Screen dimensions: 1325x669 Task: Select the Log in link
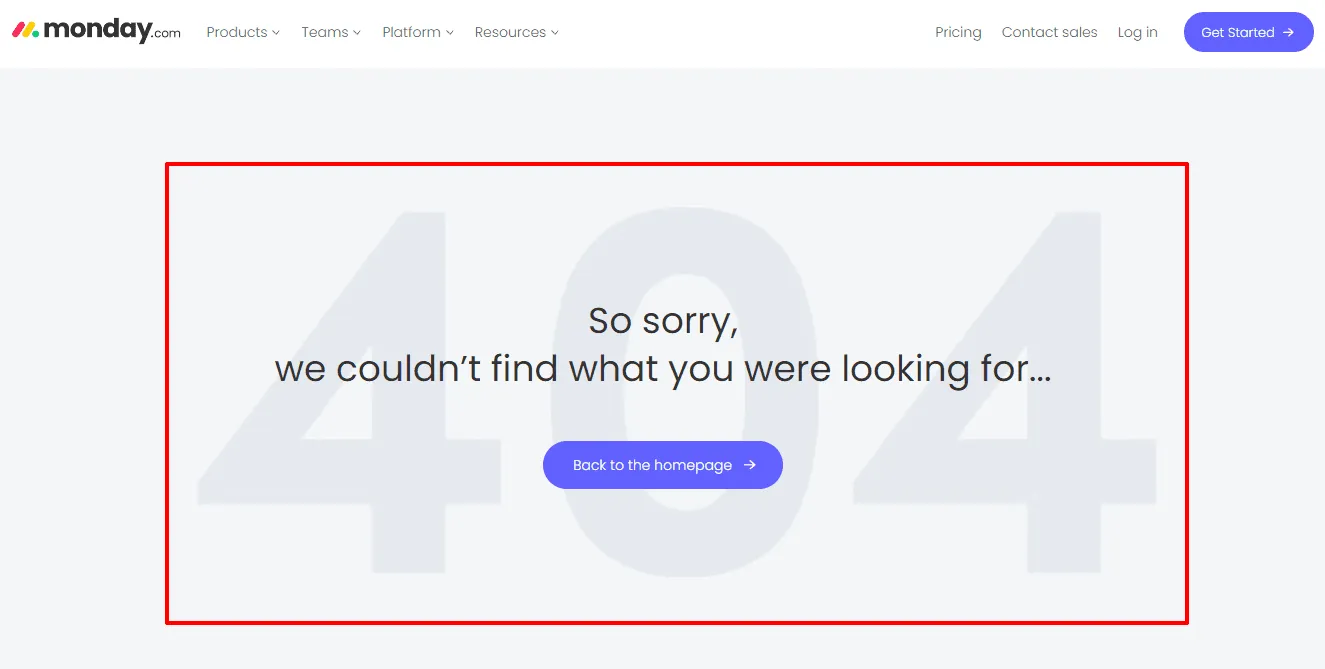point(1137,32)
